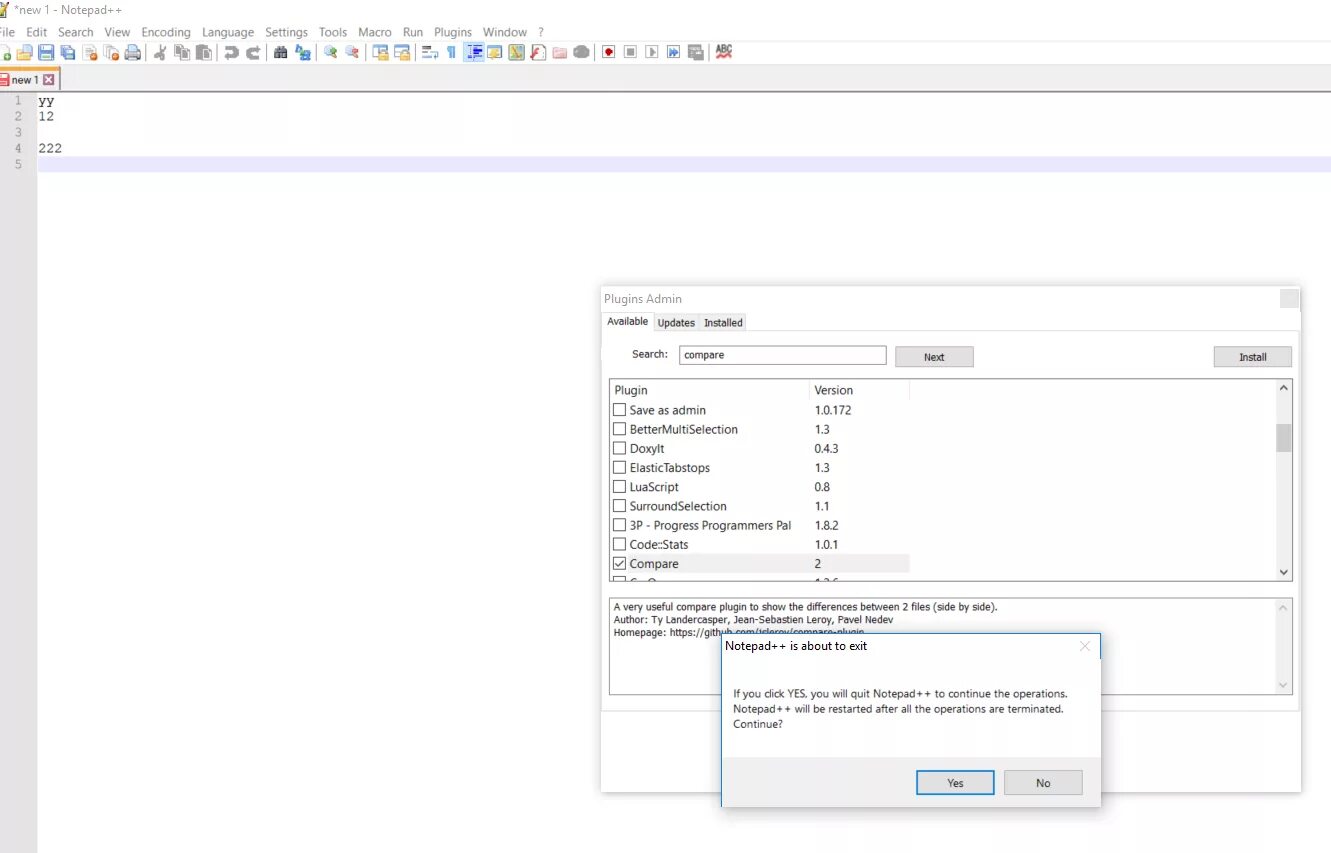Check the Save as admin plugin

click(x=619, y=410)
